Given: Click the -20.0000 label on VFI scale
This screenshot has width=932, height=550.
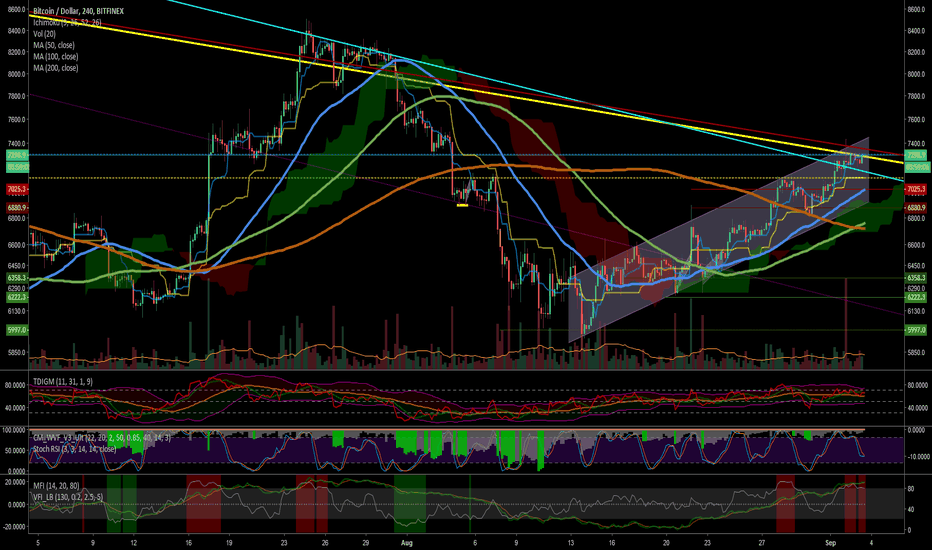Looking at the screenshot, I should click(14, 527).
